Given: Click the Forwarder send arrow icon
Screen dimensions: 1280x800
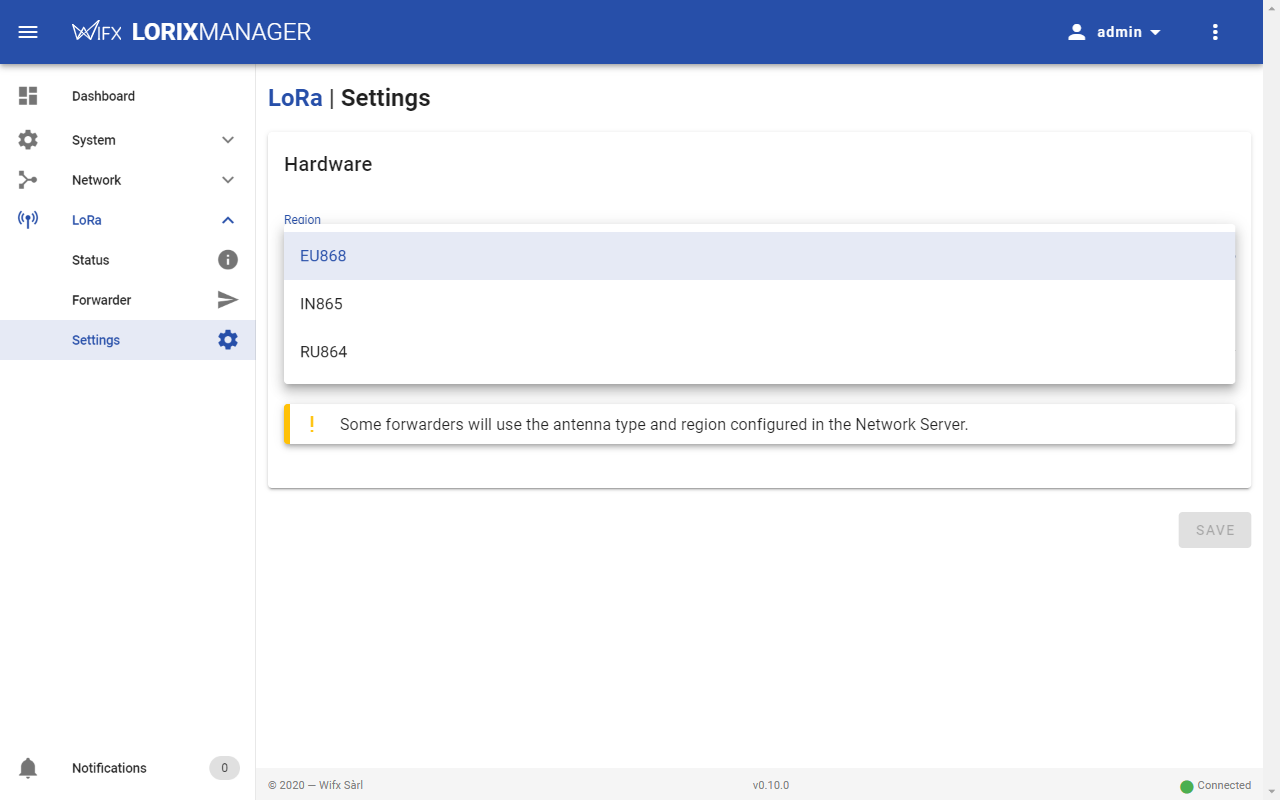Looking at the screenshot, I should [x=228, y=300].
